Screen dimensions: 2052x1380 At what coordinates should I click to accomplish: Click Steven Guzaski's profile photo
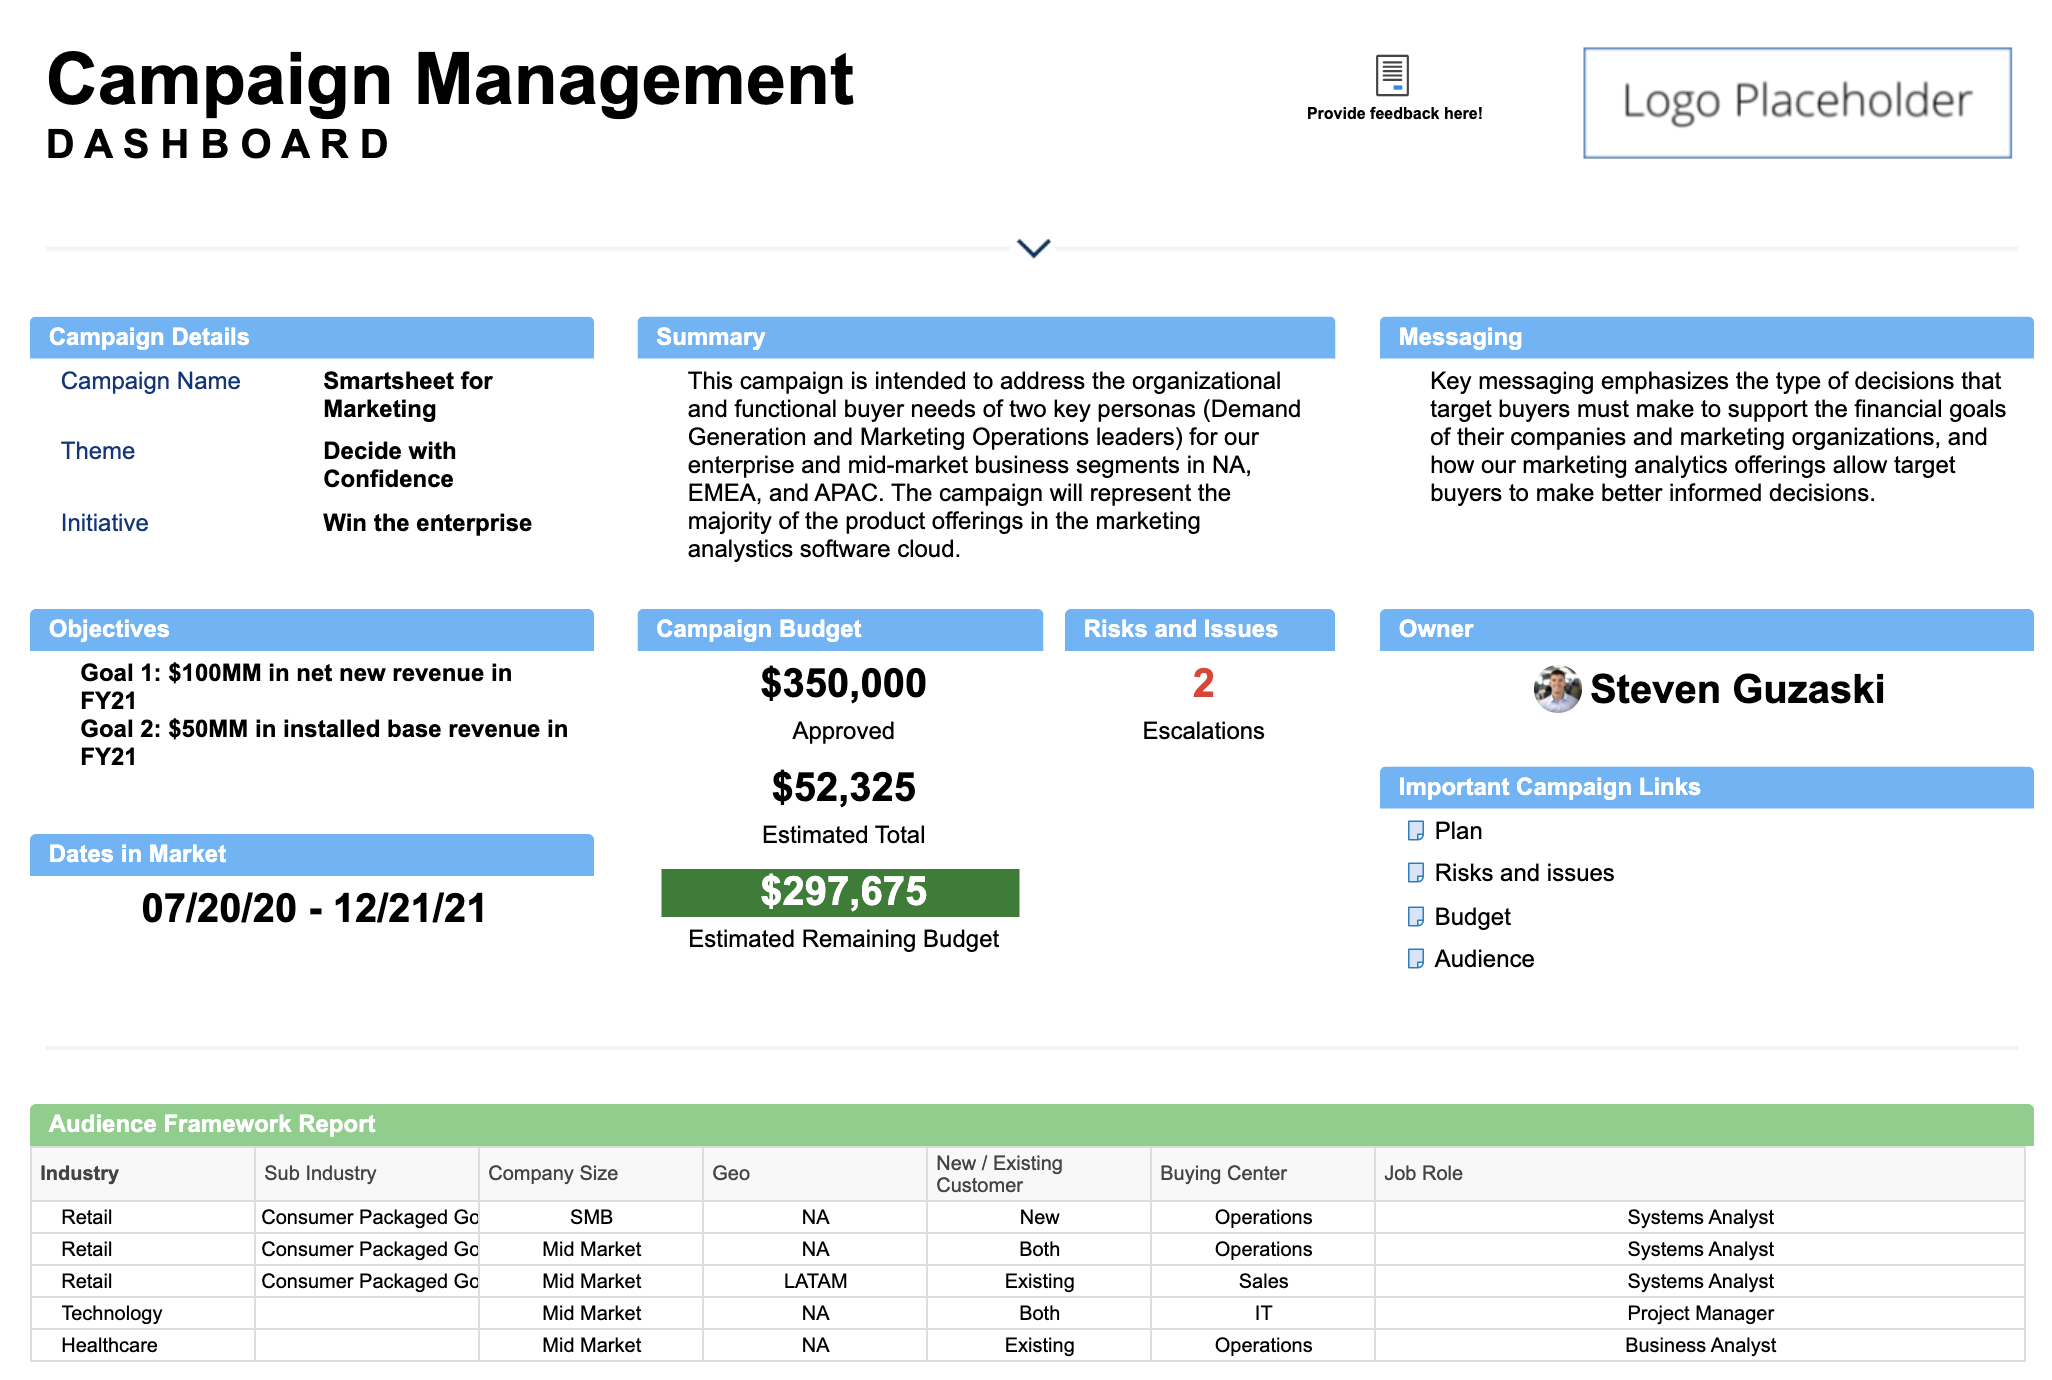coord(1556,689)
